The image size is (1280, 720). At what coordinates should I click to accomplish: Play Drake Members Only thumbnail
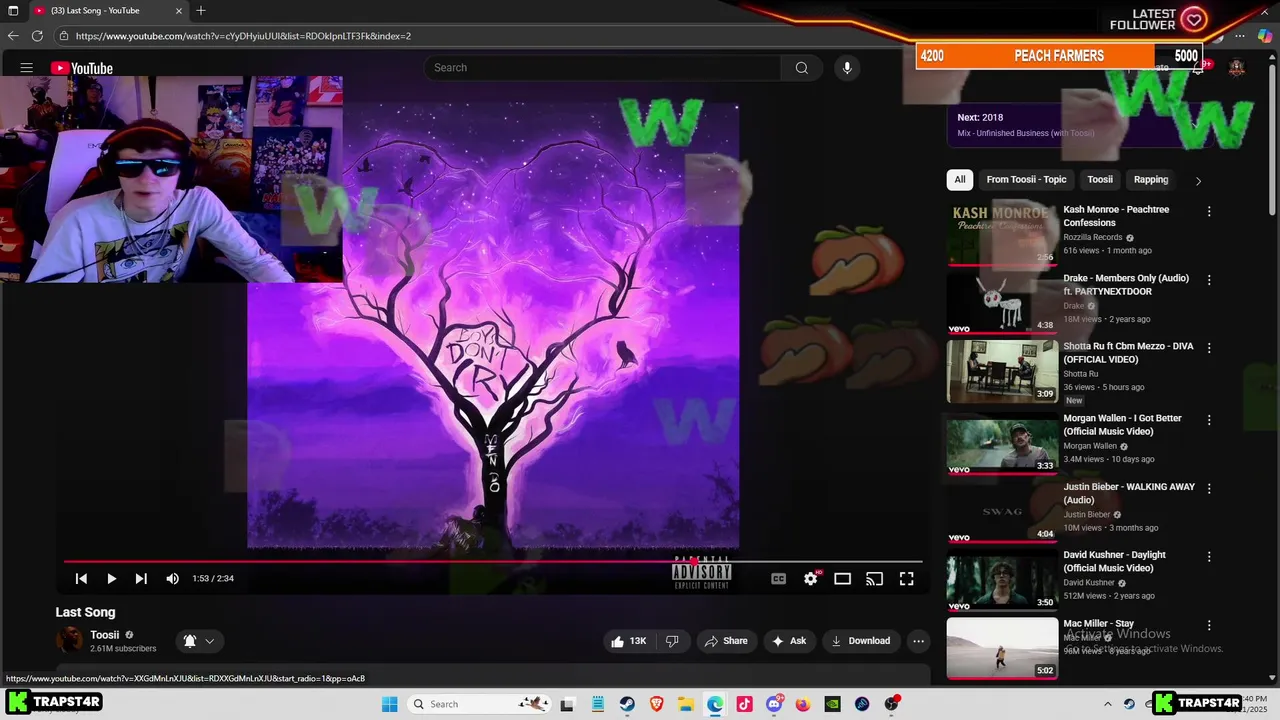point(1002,303)
